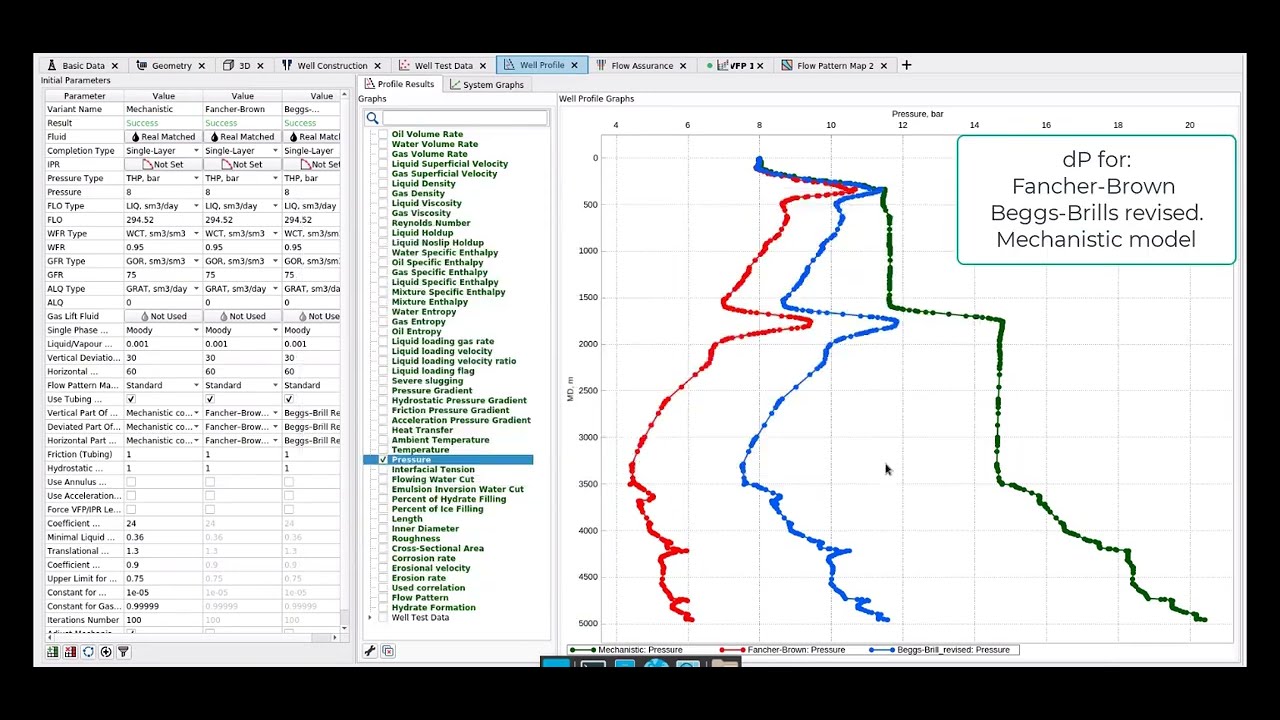1280x720 pixels.
Task: Switch to the System Graphs tab
Action: (487, 85)
